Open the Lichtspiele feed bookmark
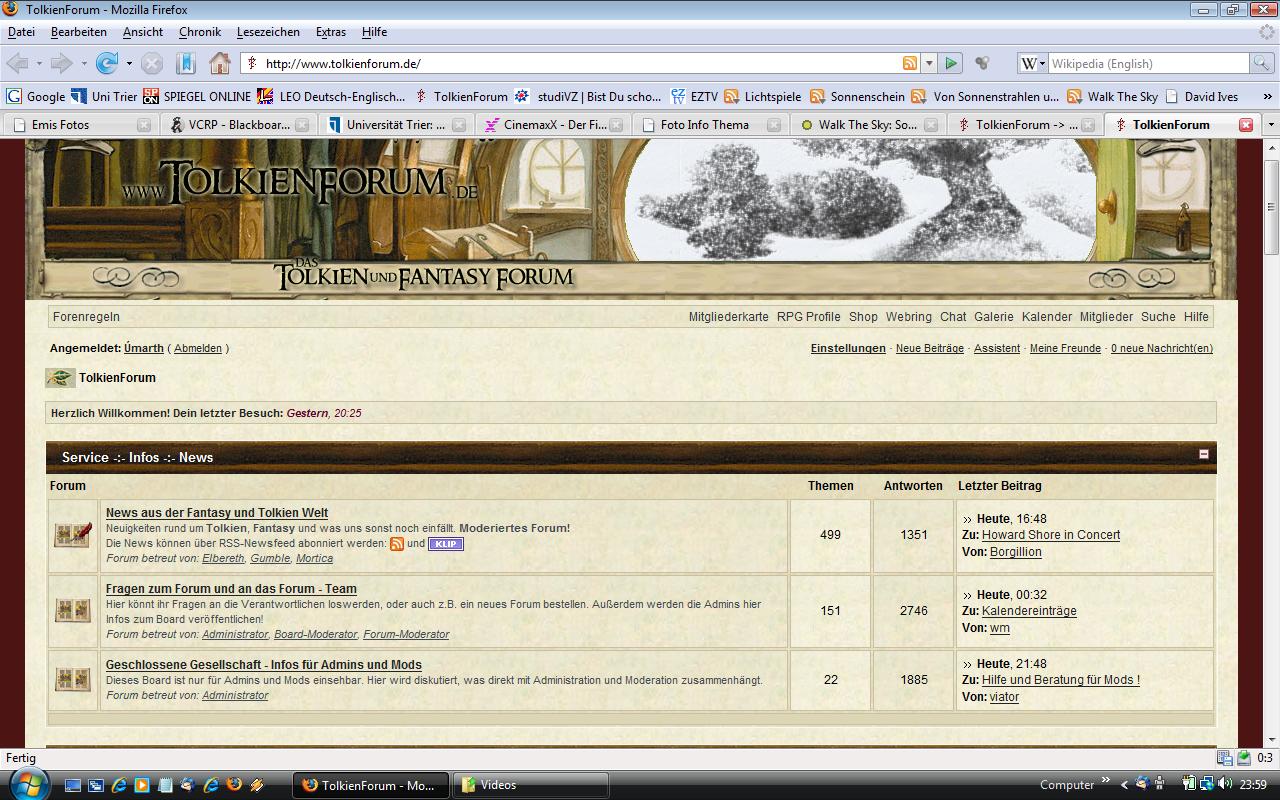This screenshot has width=1280, height=800. click(x=763, y=97)
